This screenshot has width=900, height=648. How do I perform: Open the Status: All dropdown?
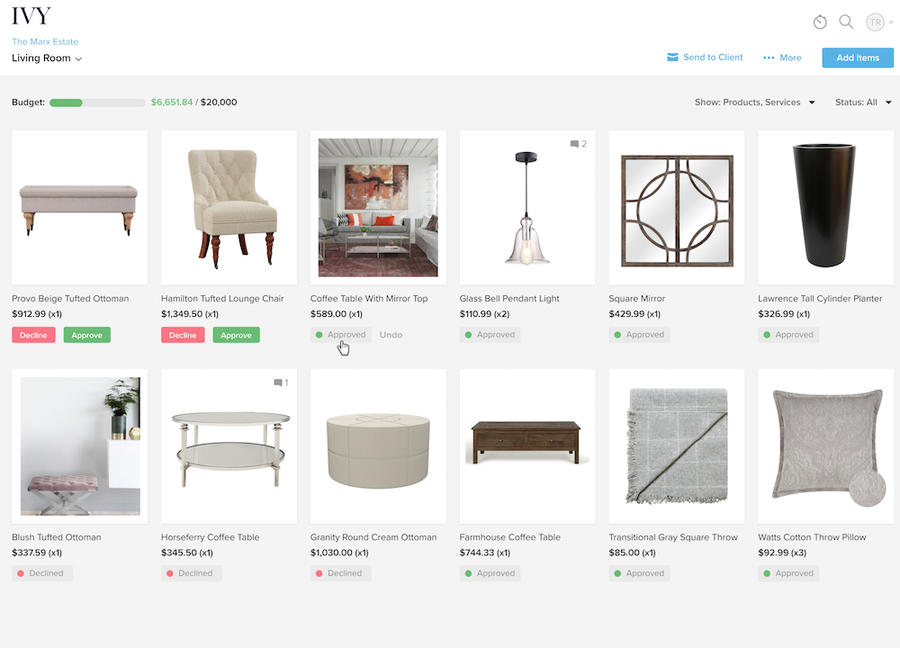[x=863, y=102]
